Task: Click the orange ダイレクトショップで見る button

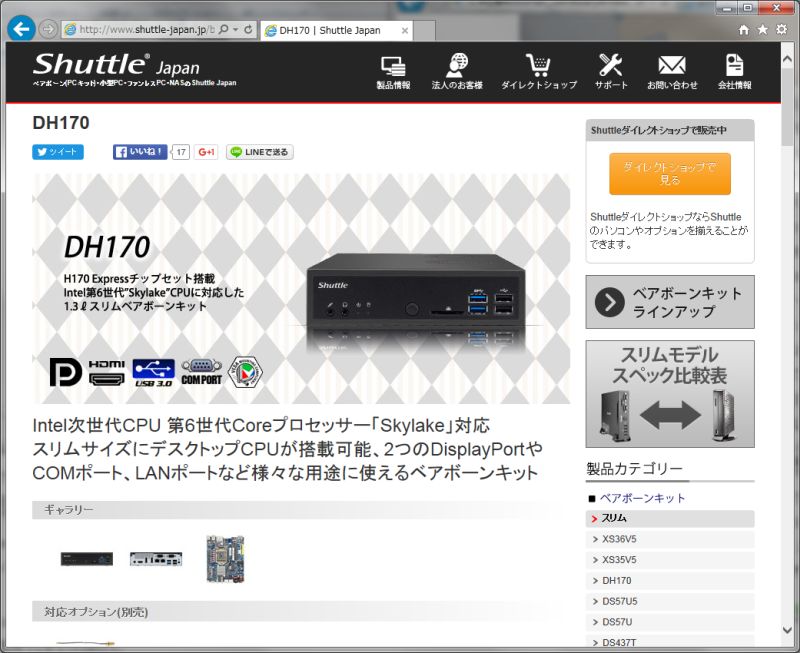Action: [x=669, y=173]
